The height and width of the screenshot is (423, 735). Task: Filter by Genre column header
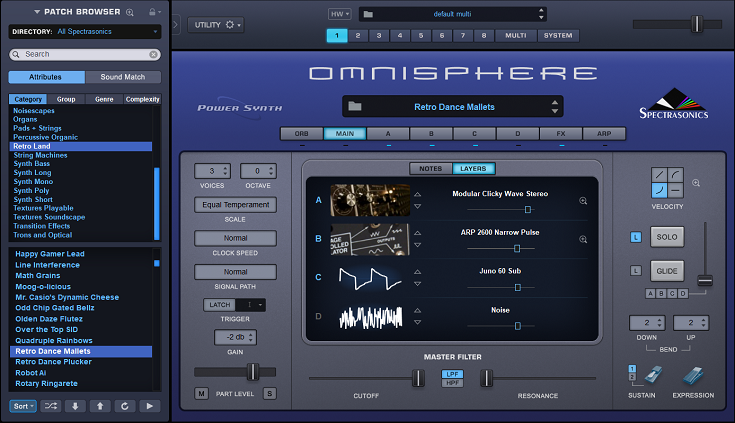[104, 99]
